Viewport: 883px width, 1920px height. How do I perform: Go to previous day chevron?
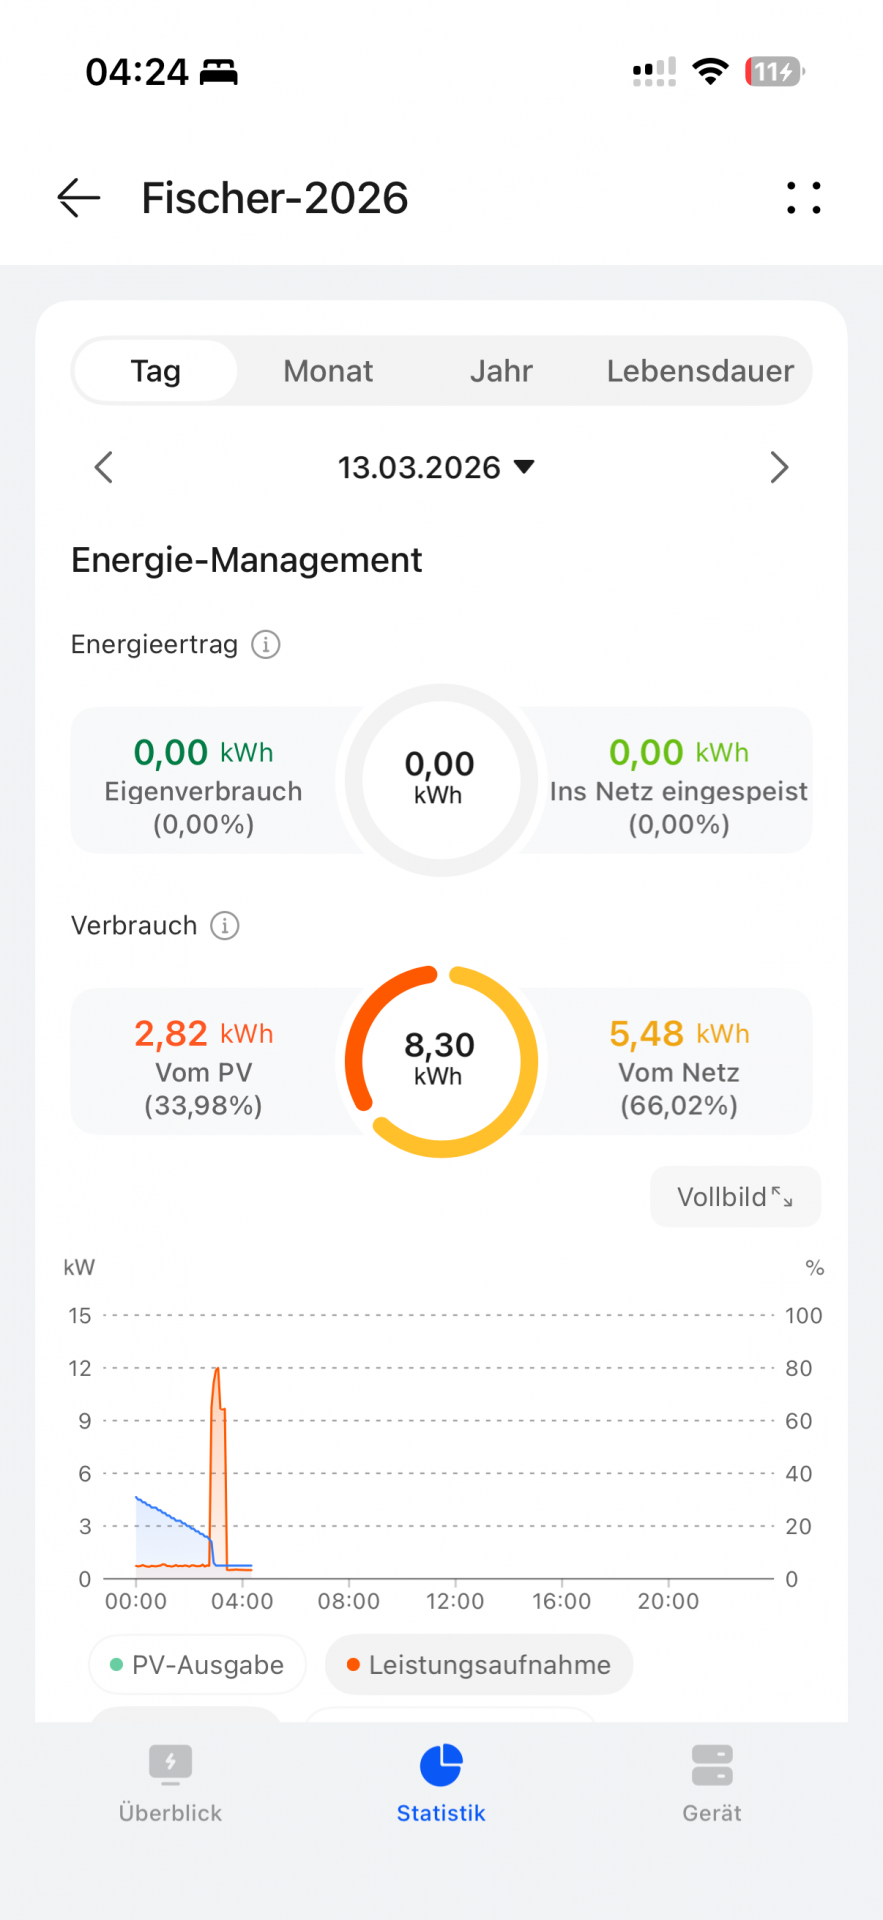(x=103, y=467)
